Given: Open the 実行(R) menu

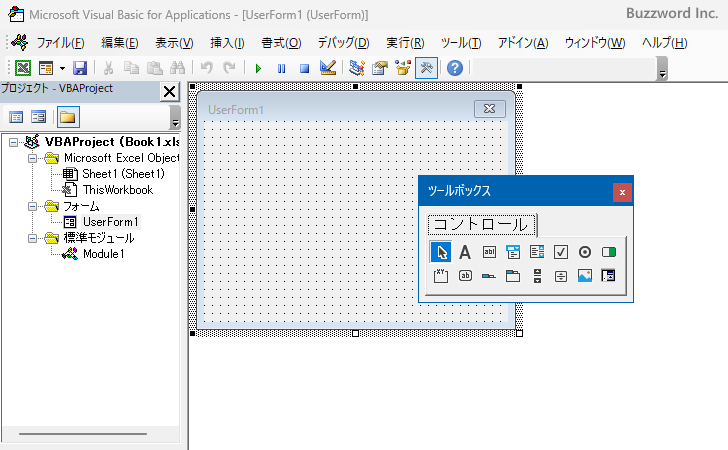Looking at the screenshot, I should tap(405, 43).
